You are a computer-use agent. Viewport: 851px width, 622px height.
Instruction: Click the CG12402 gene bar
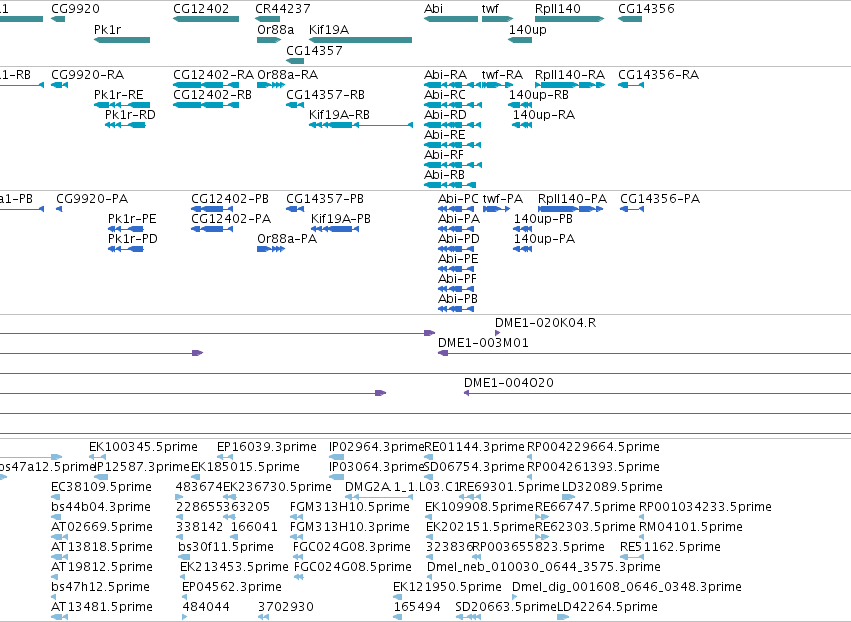click(x=206, y=19)
